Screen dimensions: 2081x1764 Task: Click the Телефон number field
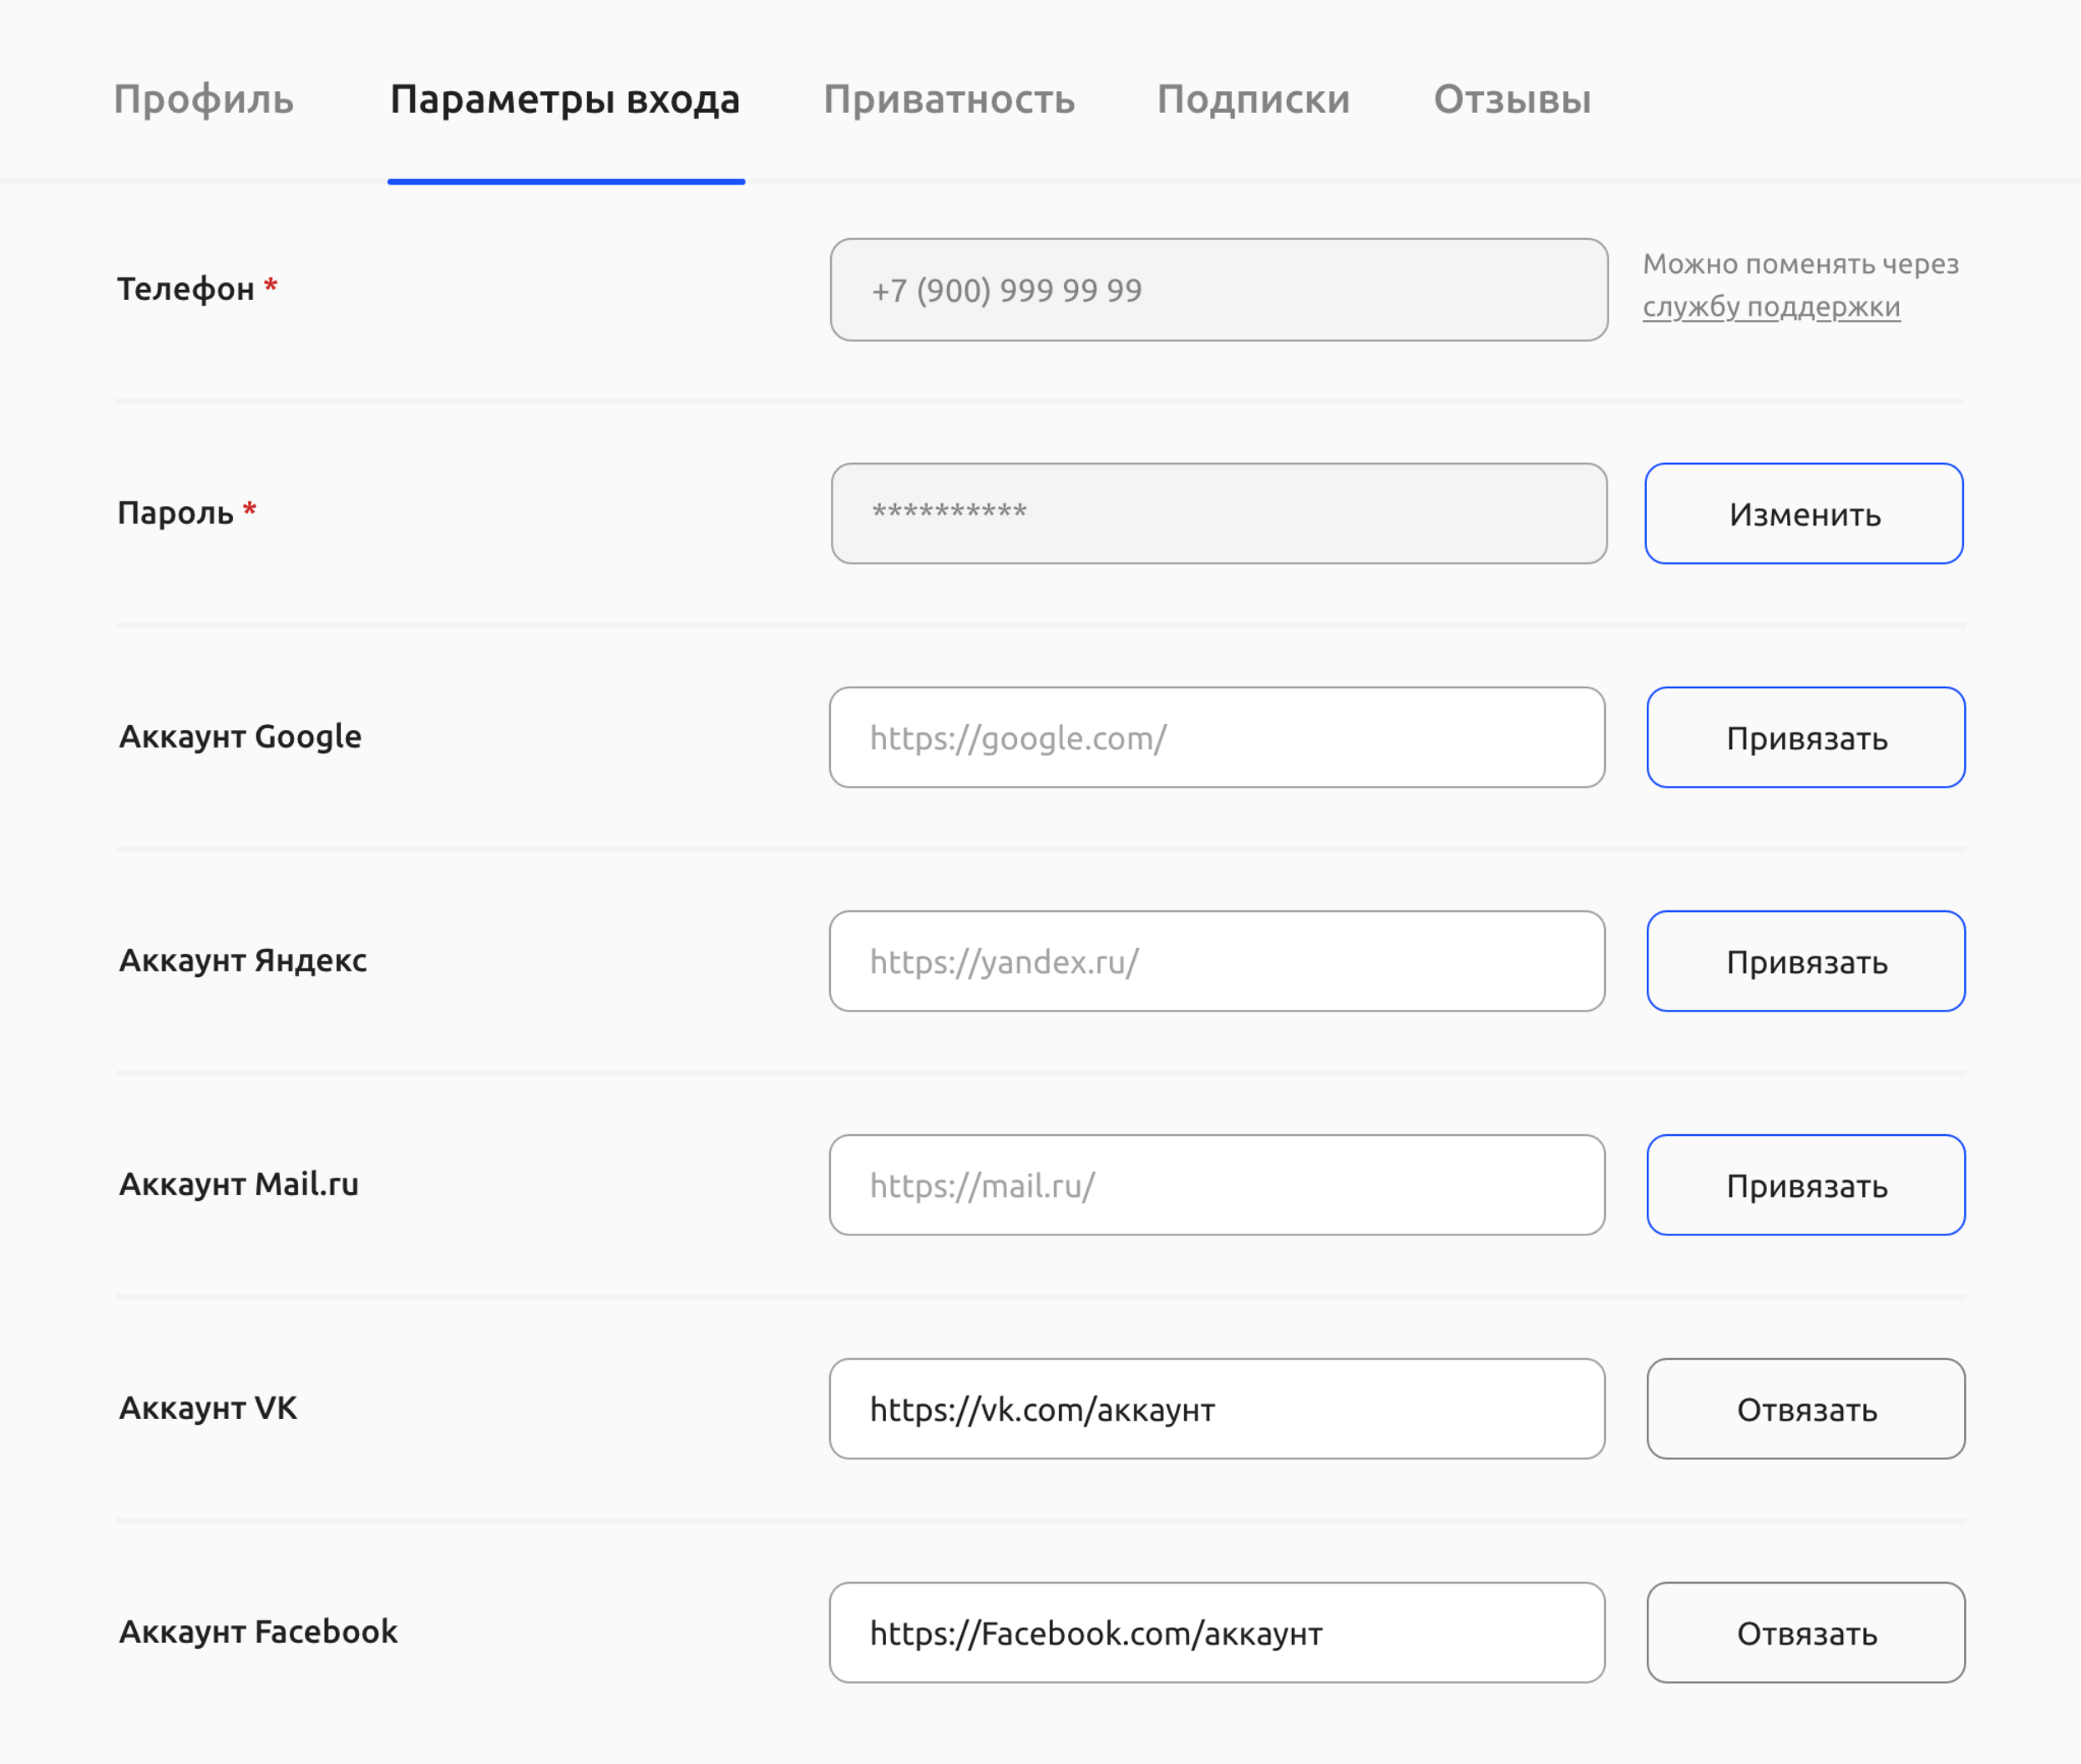click(x=1218, y=290)
